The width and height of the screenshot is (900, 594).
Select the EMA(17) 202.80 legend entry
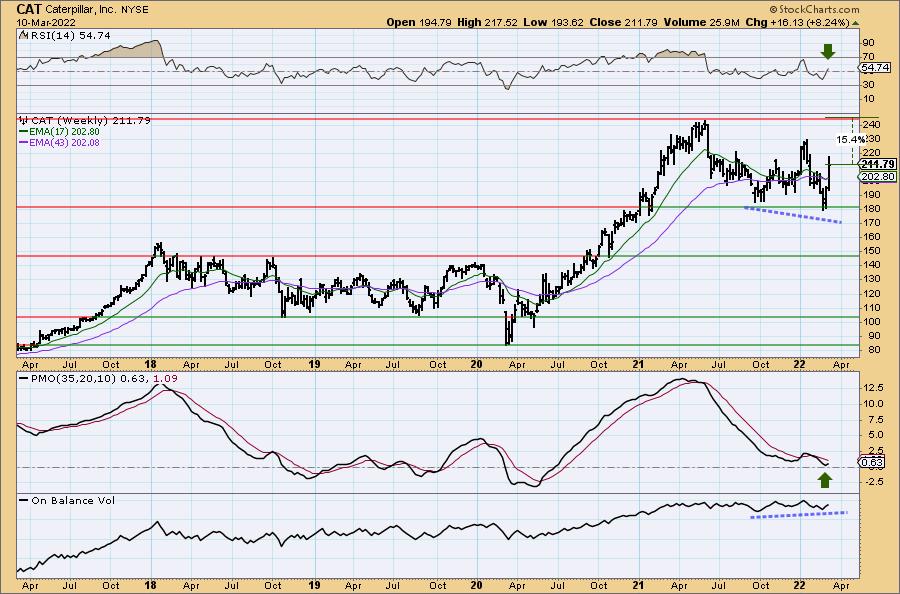59,131
